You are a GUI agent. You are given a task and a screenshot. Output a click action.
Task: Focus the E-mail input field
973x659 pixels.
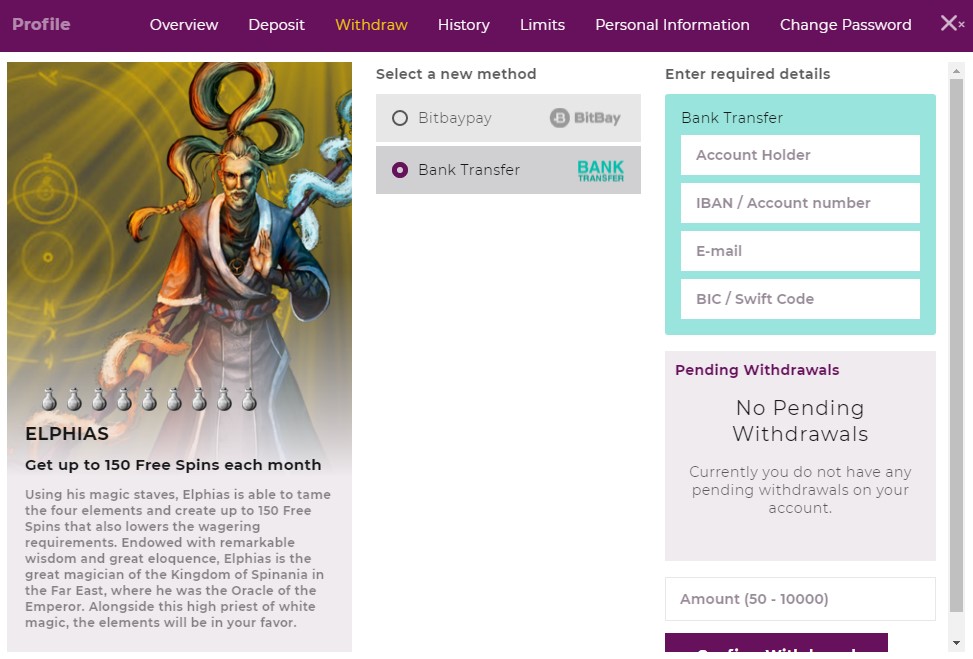coord(800,251)
